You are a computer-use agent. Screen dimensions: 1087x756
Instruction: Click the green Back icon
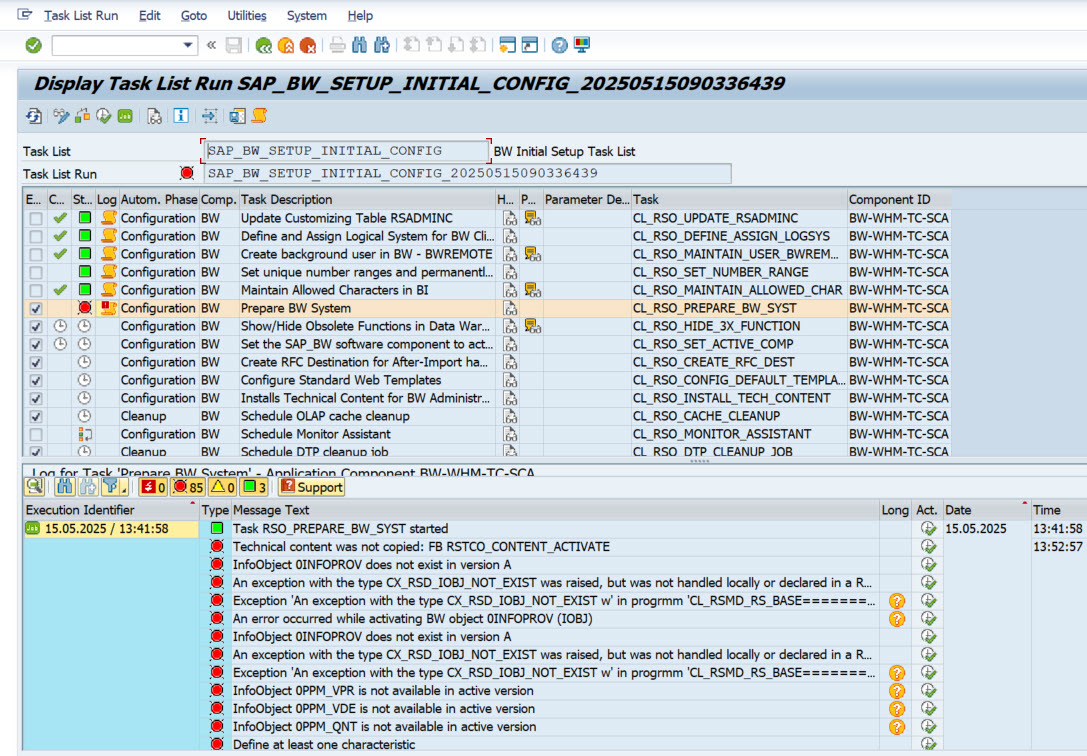click(263, 46)
